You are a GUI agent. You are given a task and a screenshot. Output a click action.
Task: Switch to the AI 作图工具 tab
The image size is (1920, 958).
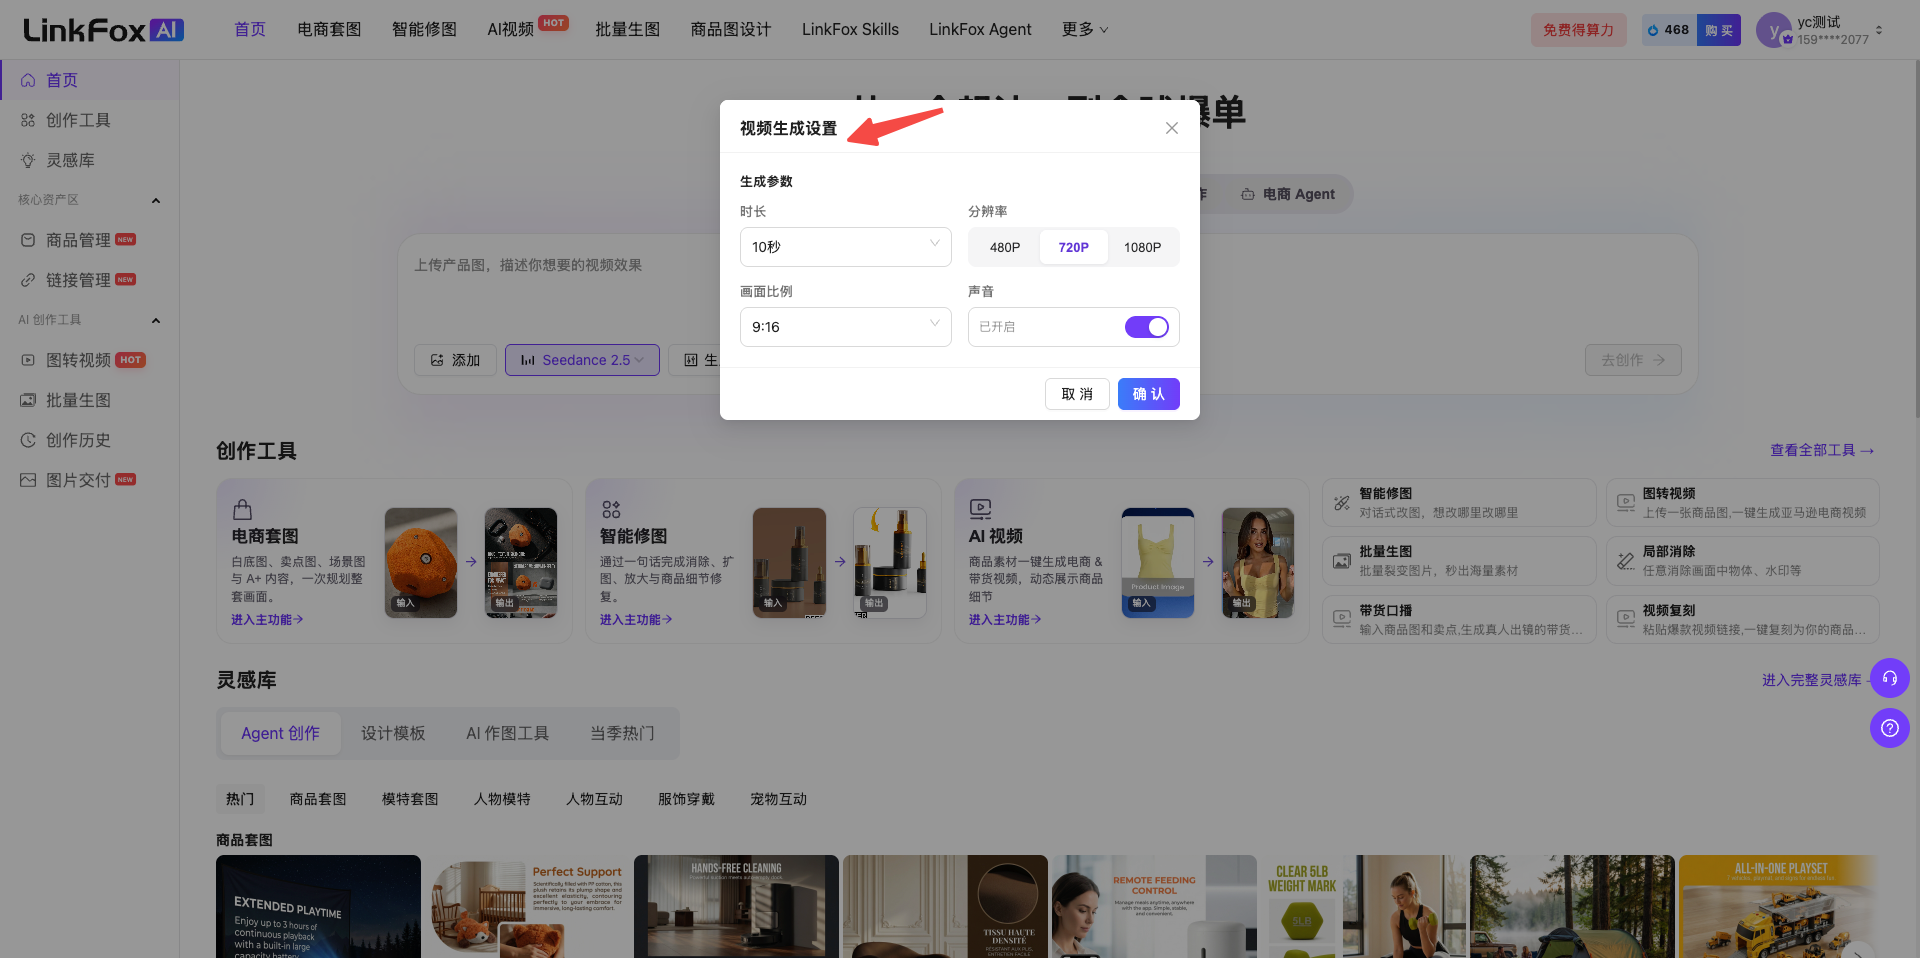click(507, 733)
